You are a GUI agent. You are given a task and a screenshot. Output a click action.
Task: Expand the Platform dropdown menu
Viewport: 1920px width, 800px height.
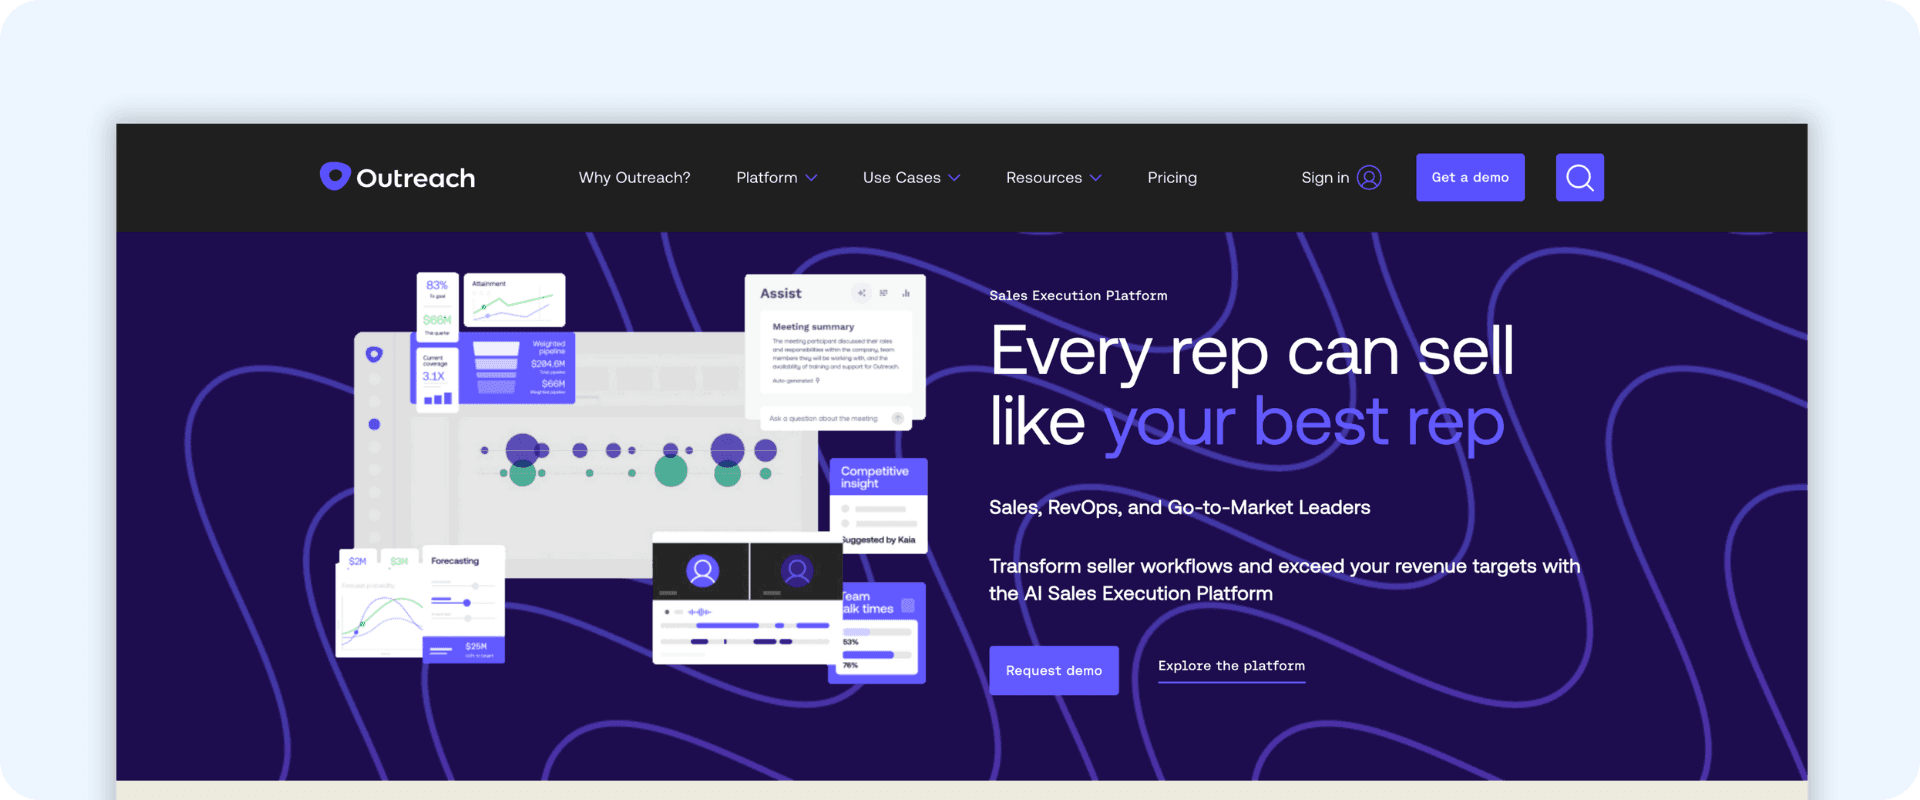pos(776,177)
